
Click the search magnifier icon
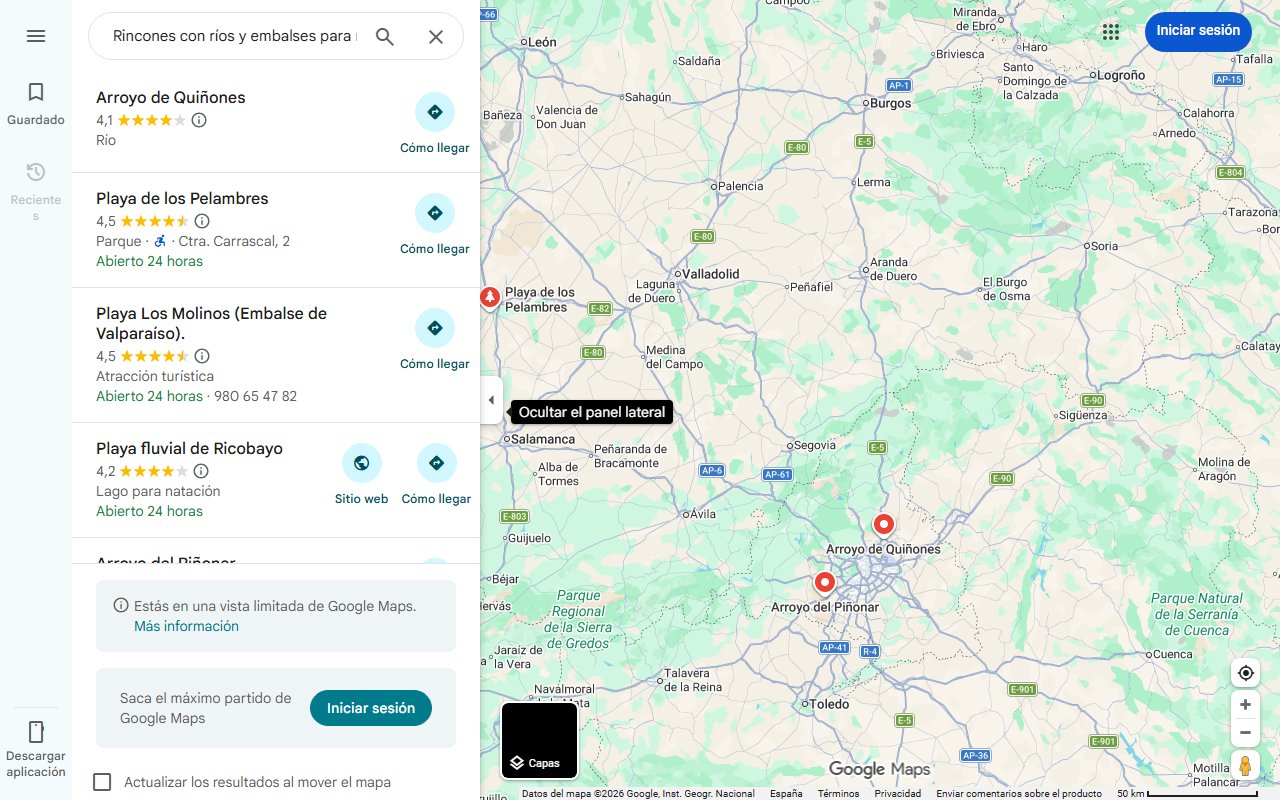click(385, 37)
